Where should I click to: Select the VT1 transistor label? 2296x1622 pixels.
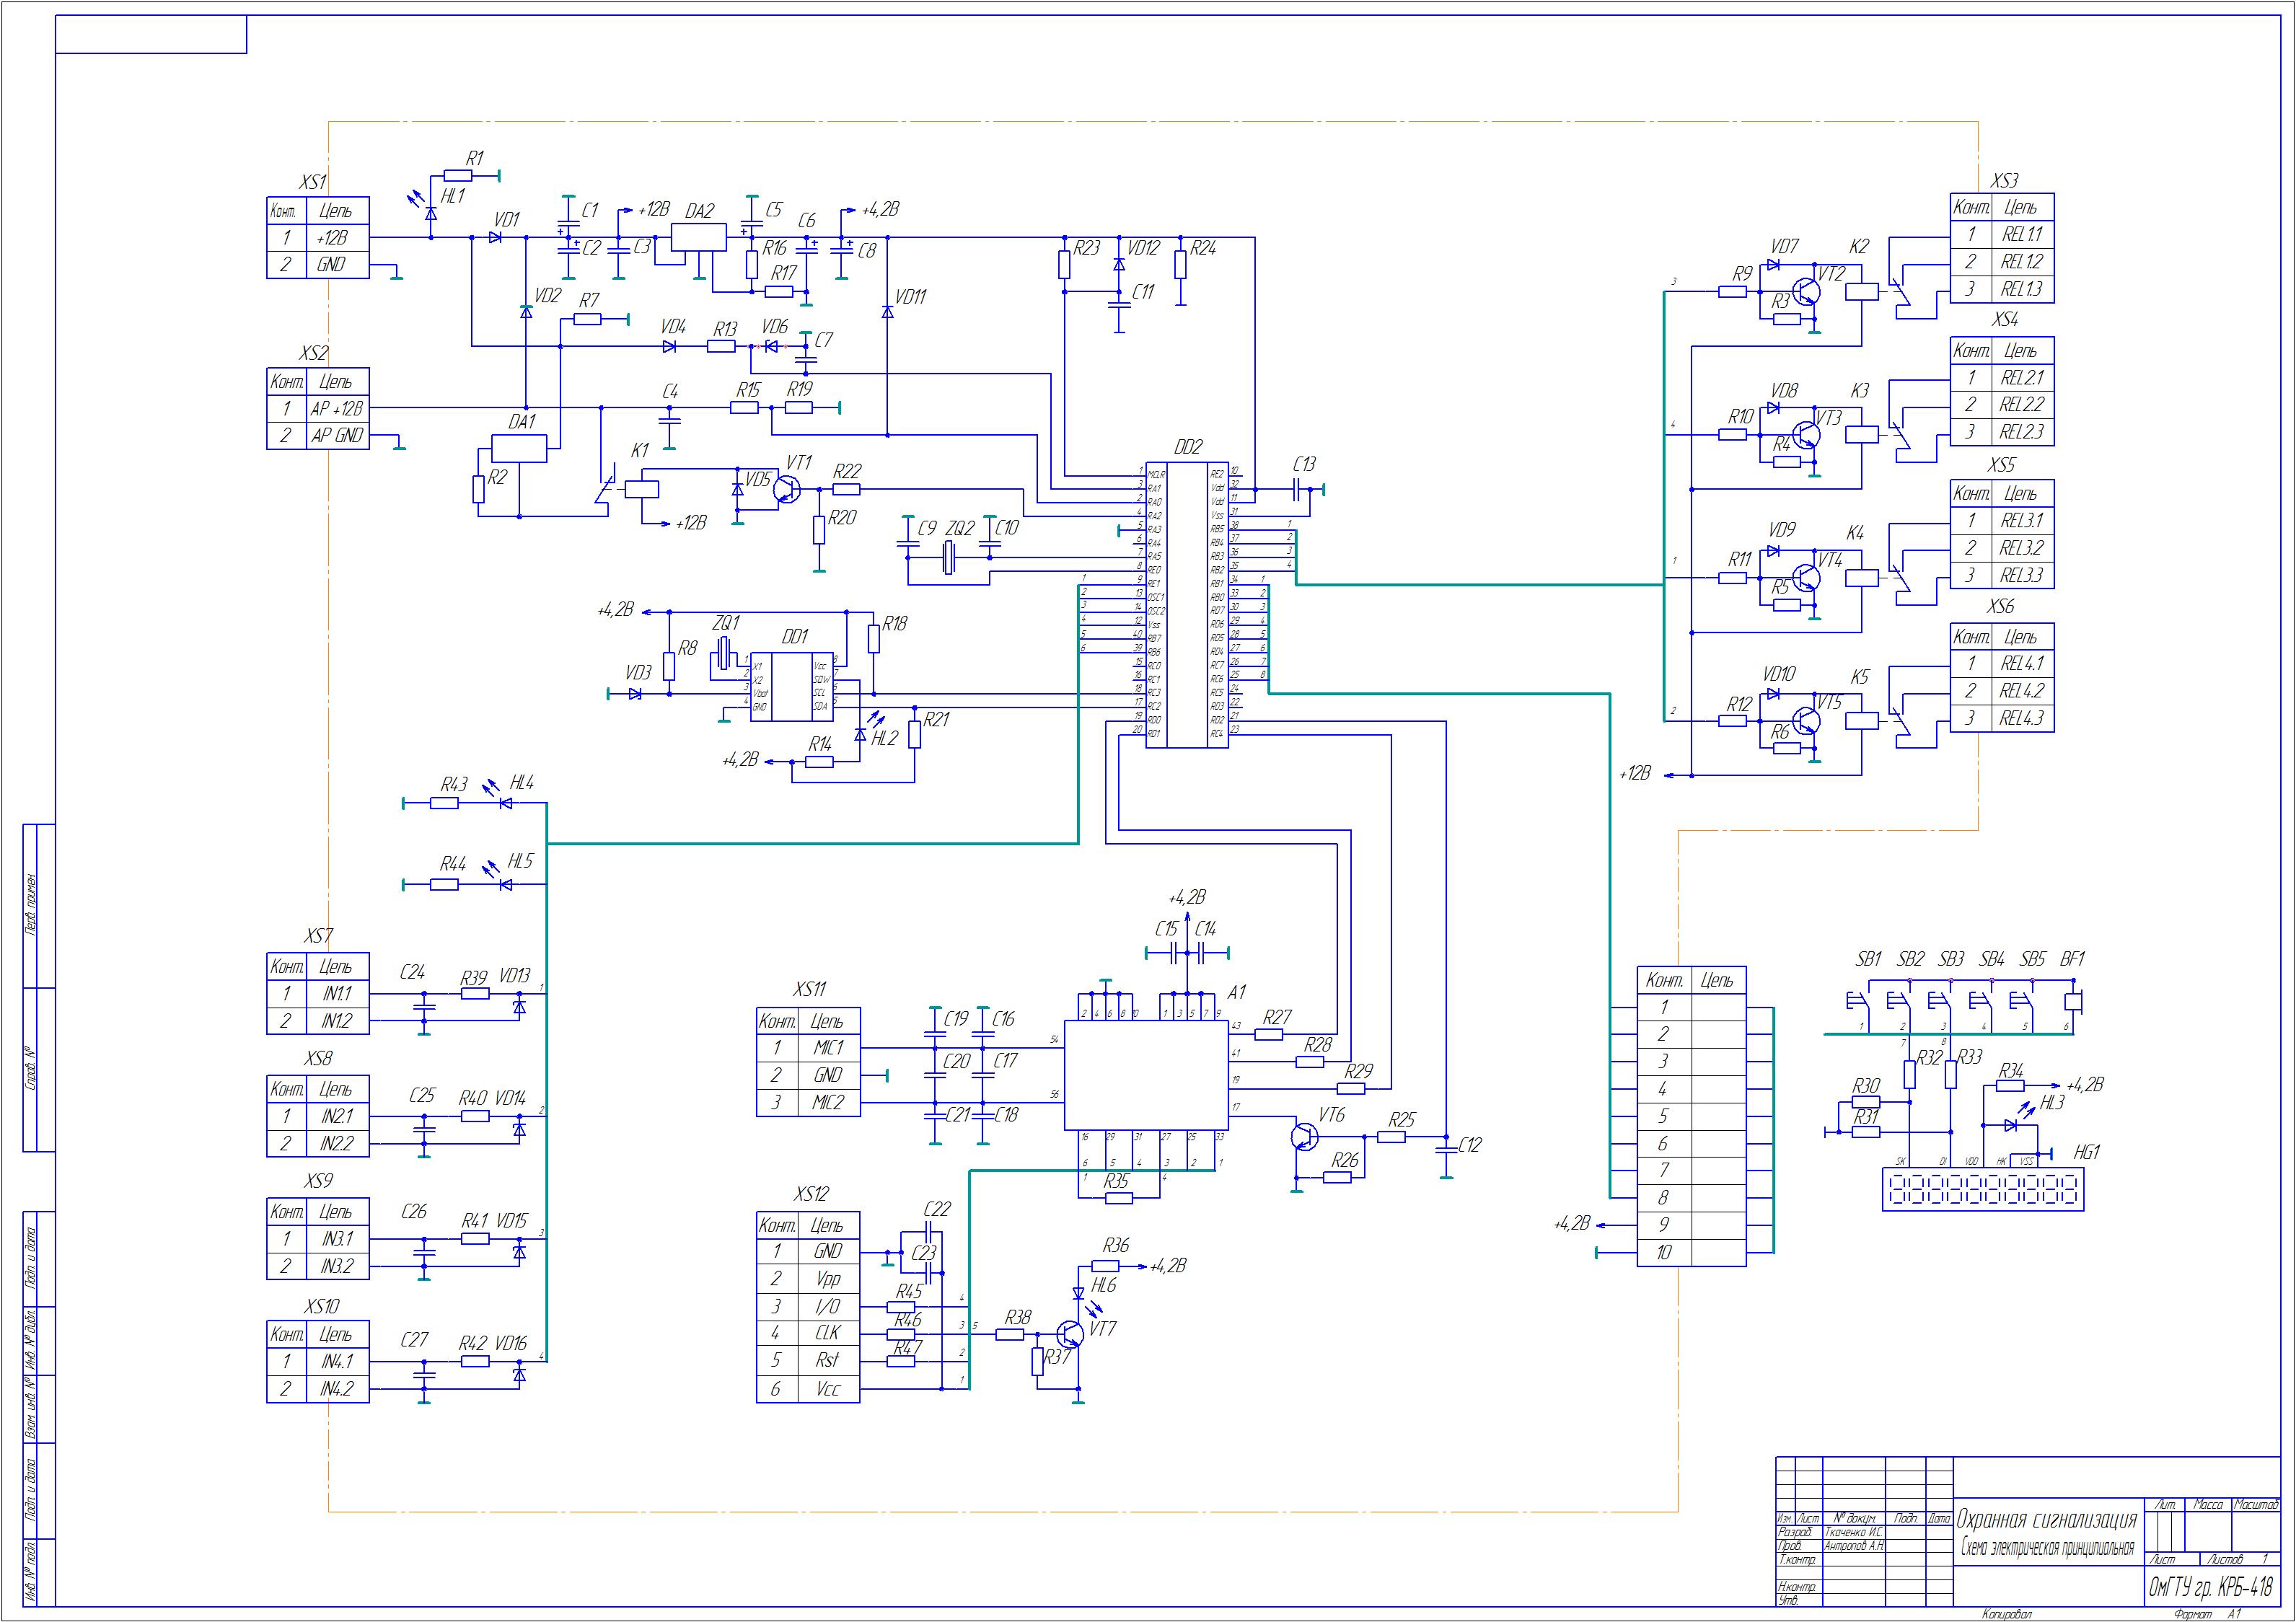pos(799,462)
